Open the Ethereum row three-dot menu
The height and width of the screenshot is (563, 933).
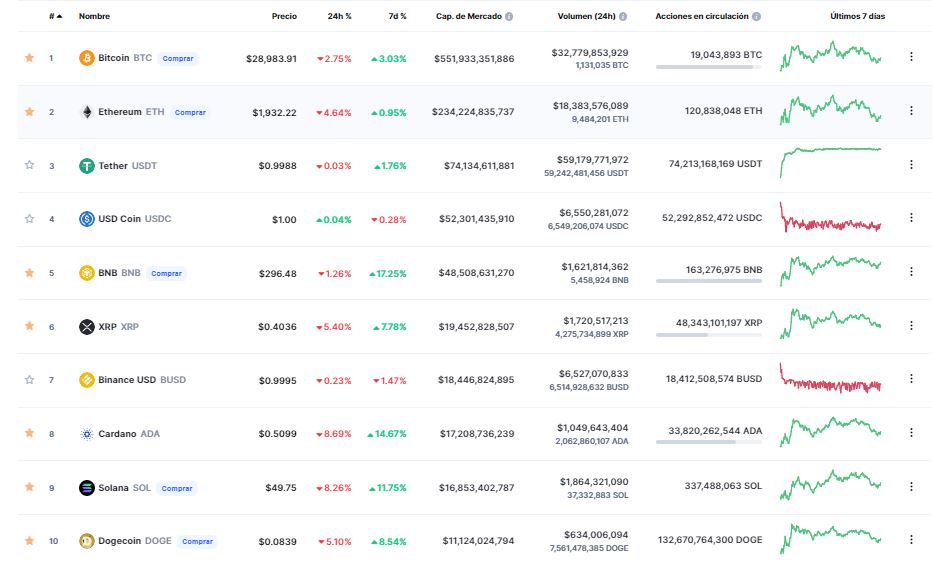tap(911, 111)
